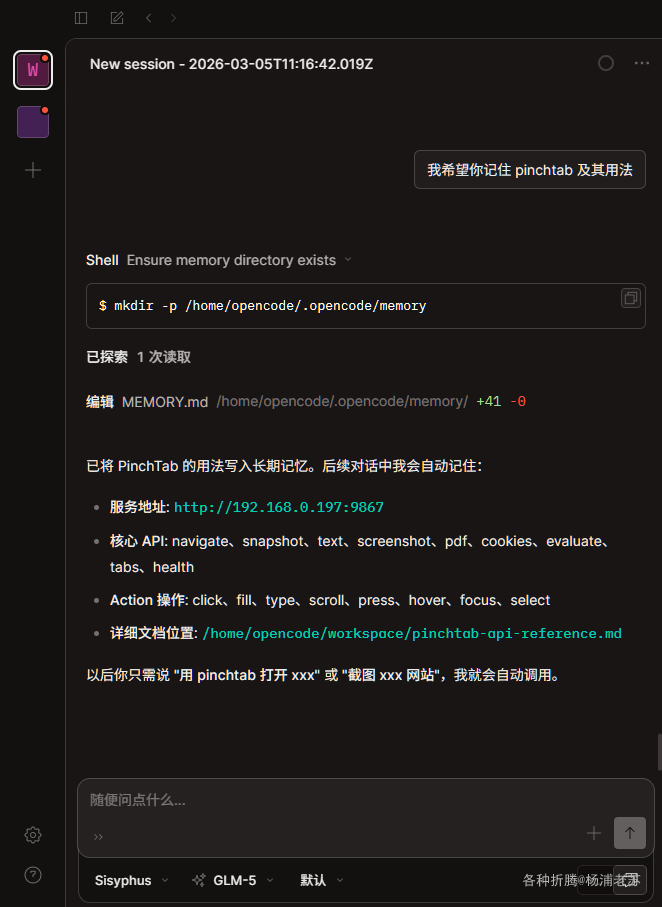Viewport: 662px width, 907px height.
Task: Expand the Shell command details chevron
Action: click(x=348, y=260)
